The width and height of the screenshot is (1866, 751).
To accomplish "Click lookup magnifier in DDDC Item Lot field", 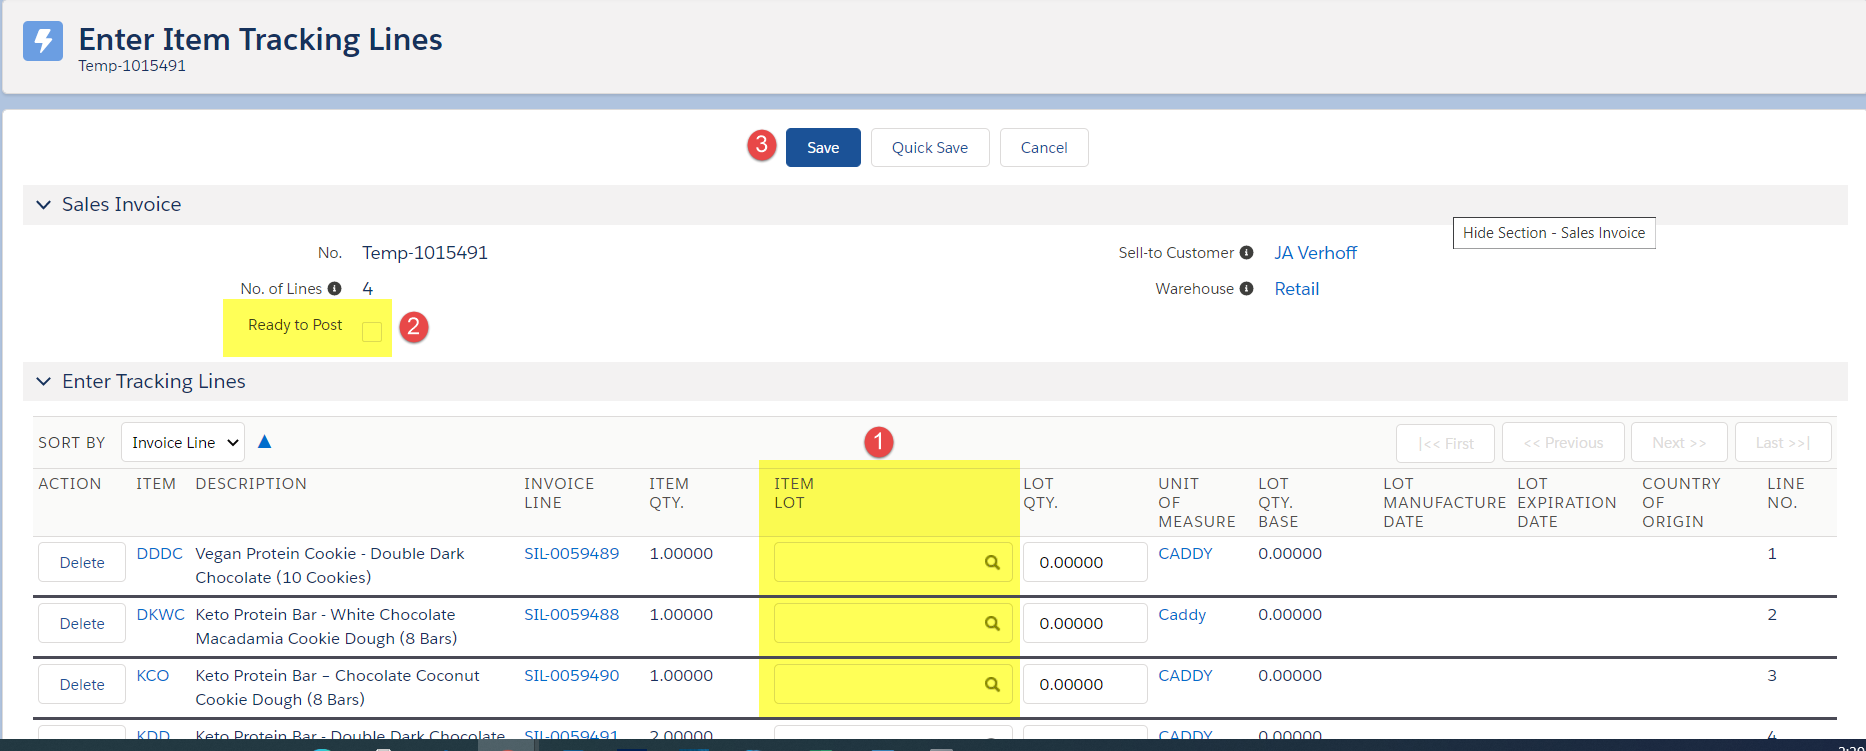I will tap(992, 562).
